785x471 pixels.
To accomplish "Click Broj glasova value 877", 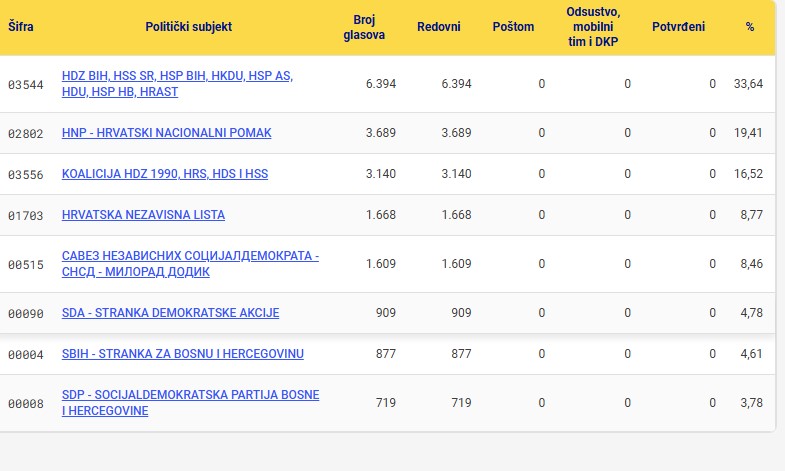I will pos(386,354).
